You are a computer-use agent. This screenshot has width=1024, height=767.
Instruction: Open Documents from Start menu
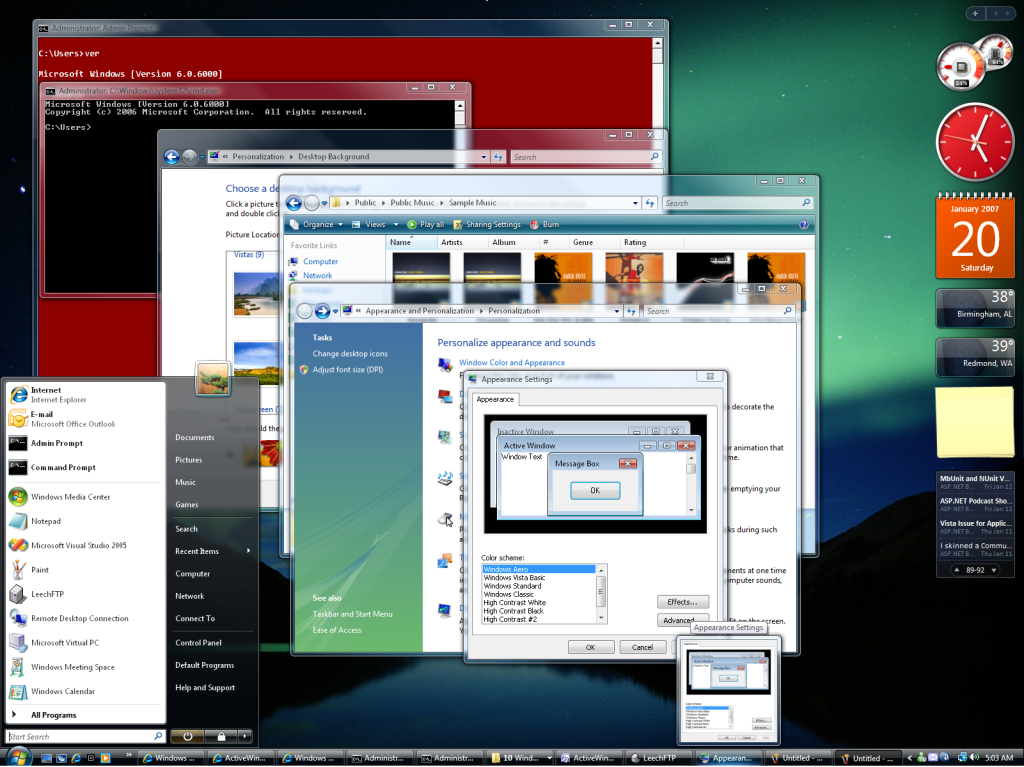(195, 438)
